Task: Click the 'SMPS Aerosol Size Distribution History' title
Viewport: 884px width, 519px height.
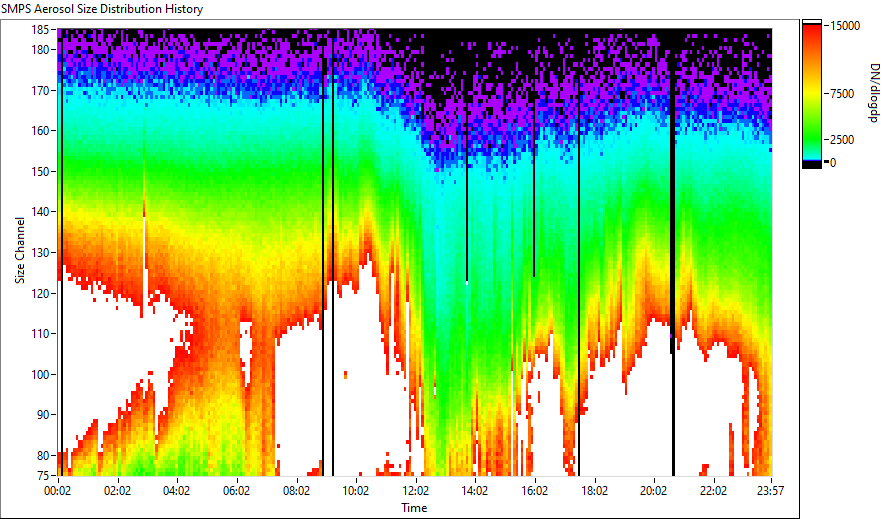Action: point(102,9)
